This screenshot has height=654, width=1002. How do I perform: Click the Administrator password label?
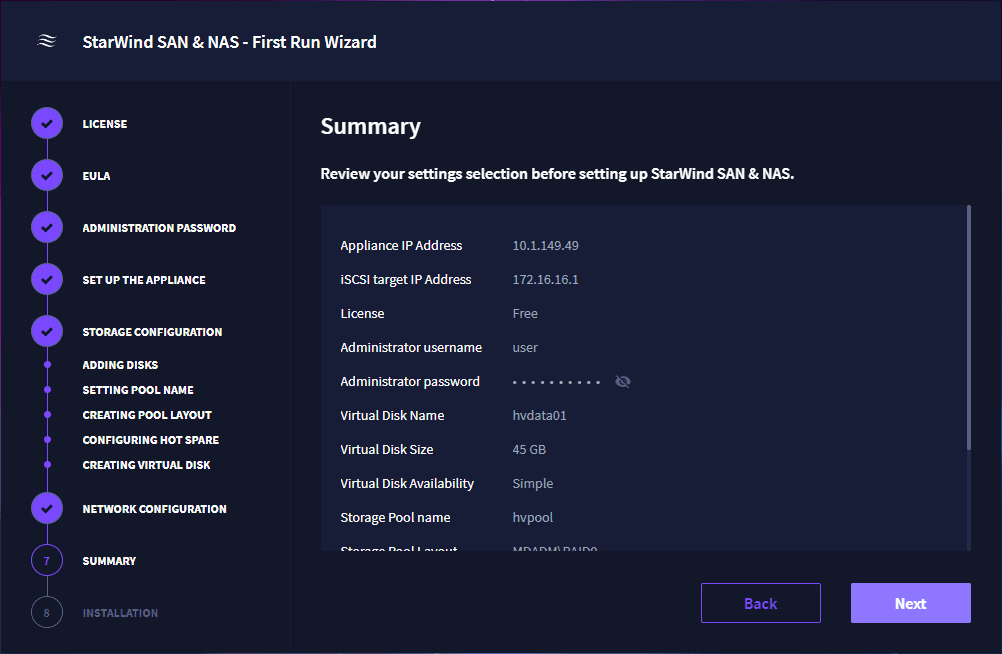click(x=410, y=382)
